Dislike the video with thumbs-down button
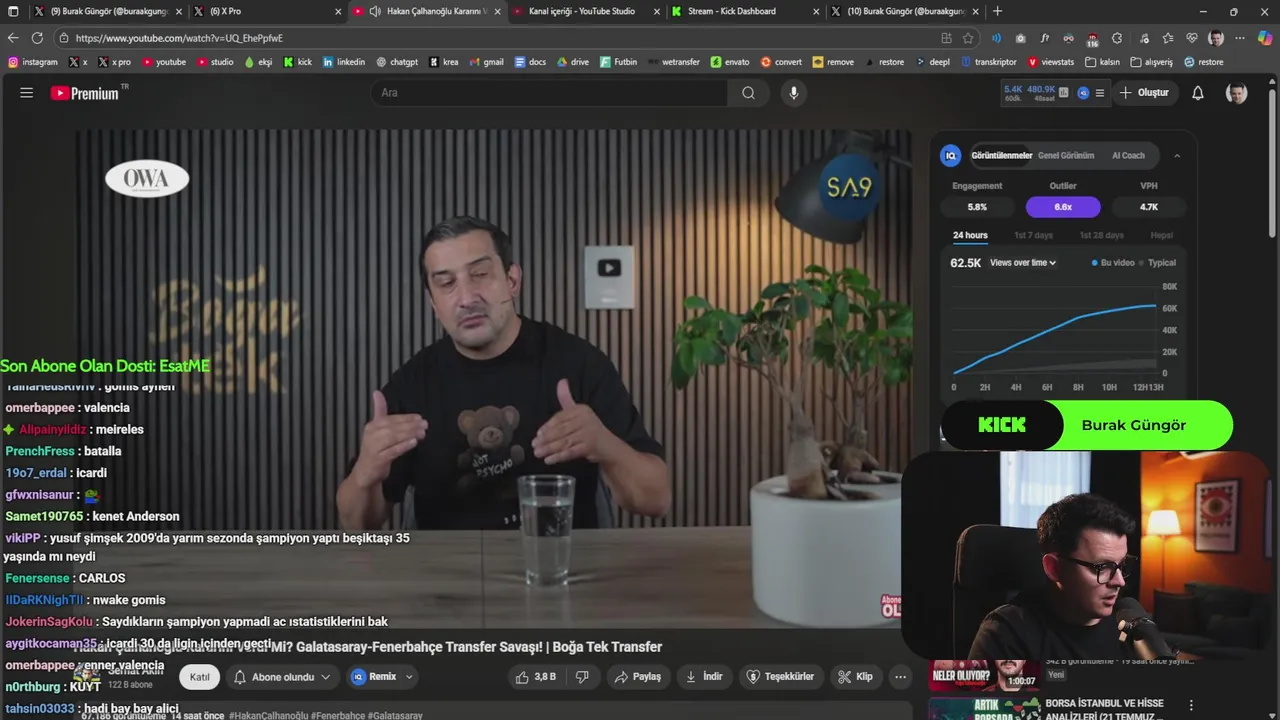 tap(582, 677)
